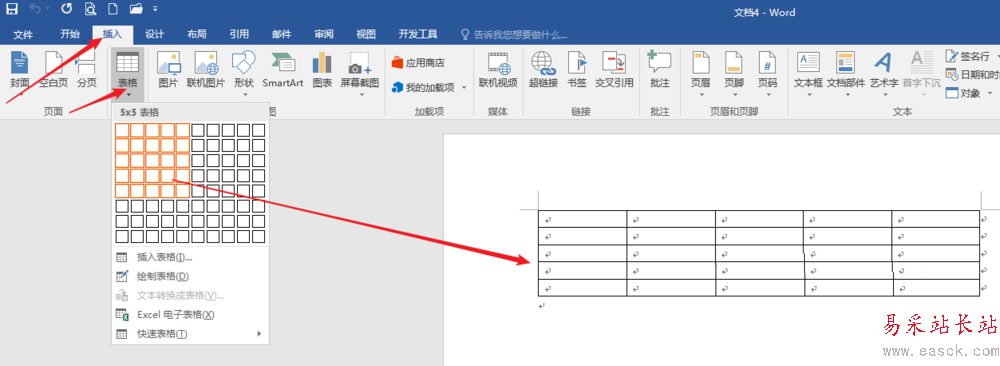Expand the Shapes dropdown arrow
This screenshot has height=366, width=1000.
244,95
